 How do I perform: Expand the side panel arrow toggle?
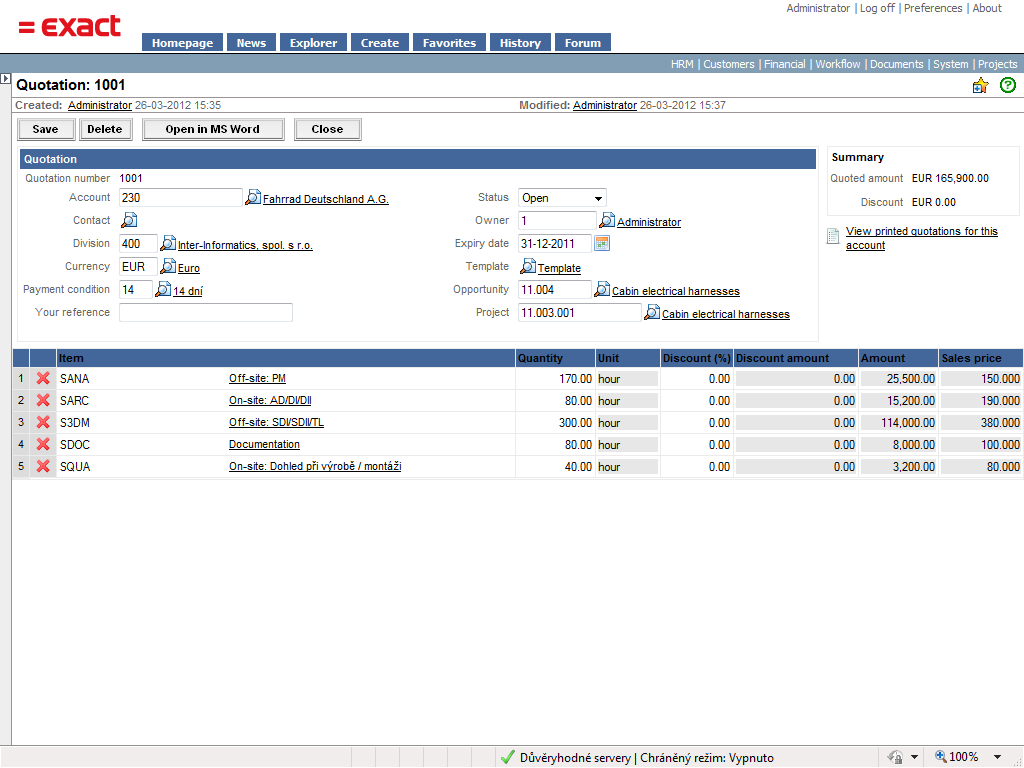pyautogui.click(x=5, y=78)
